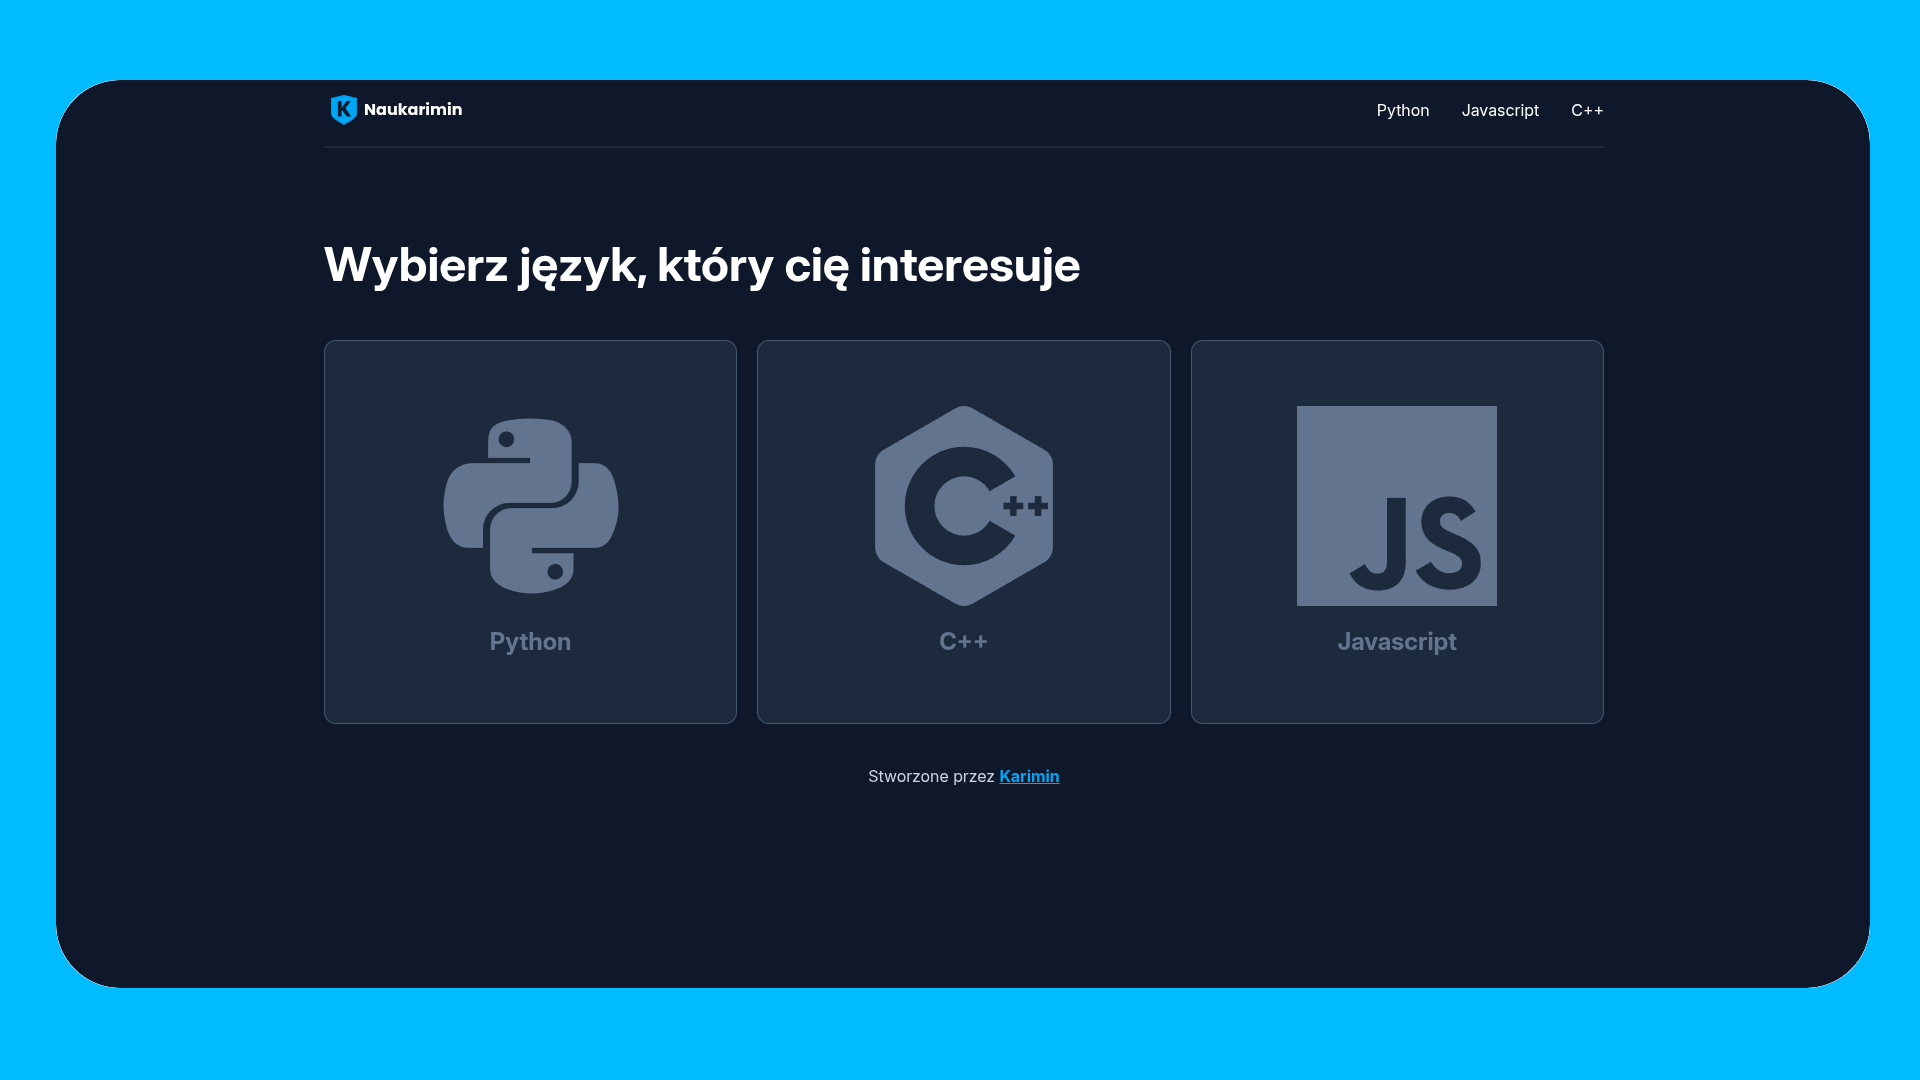
Task: Click the empty dark area below the footer
Action: click(x=963, y=890)
